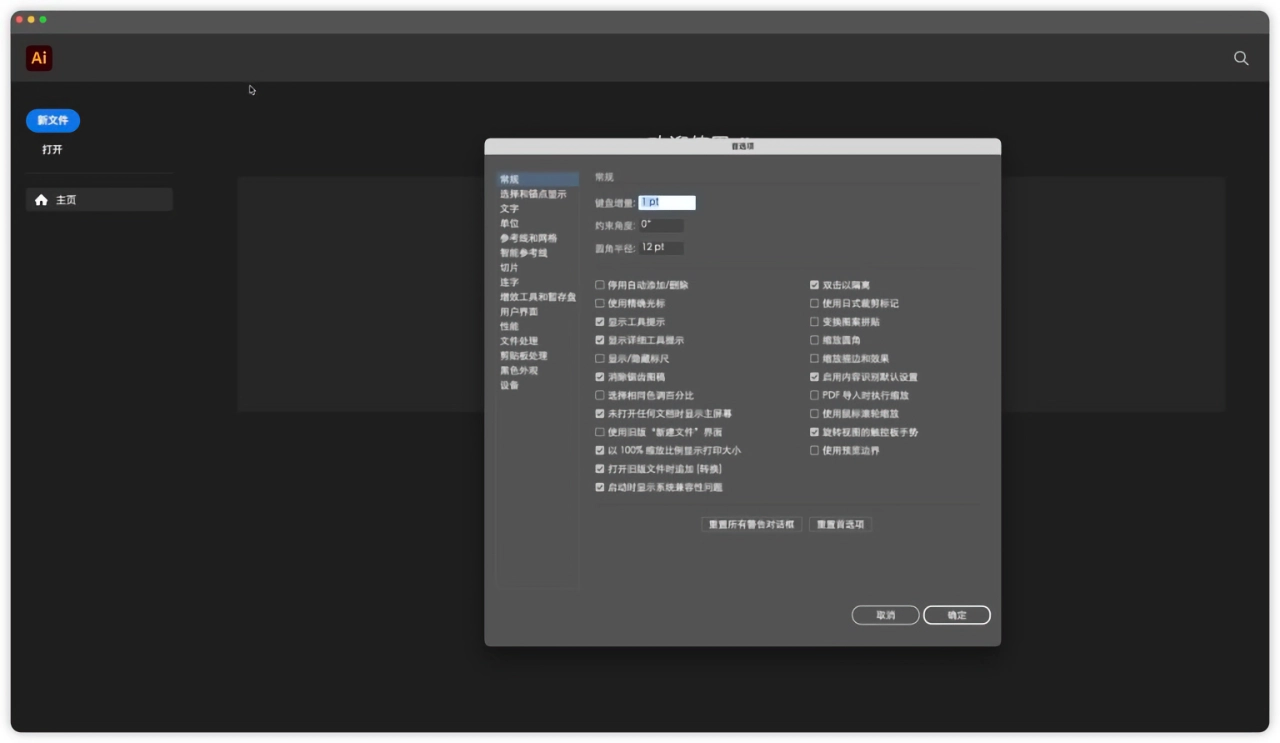1280x743 pixels.
Task: Uncheck 未打开任何文档时显示主屏幕 checkbox
Action: tap(600, 413)
